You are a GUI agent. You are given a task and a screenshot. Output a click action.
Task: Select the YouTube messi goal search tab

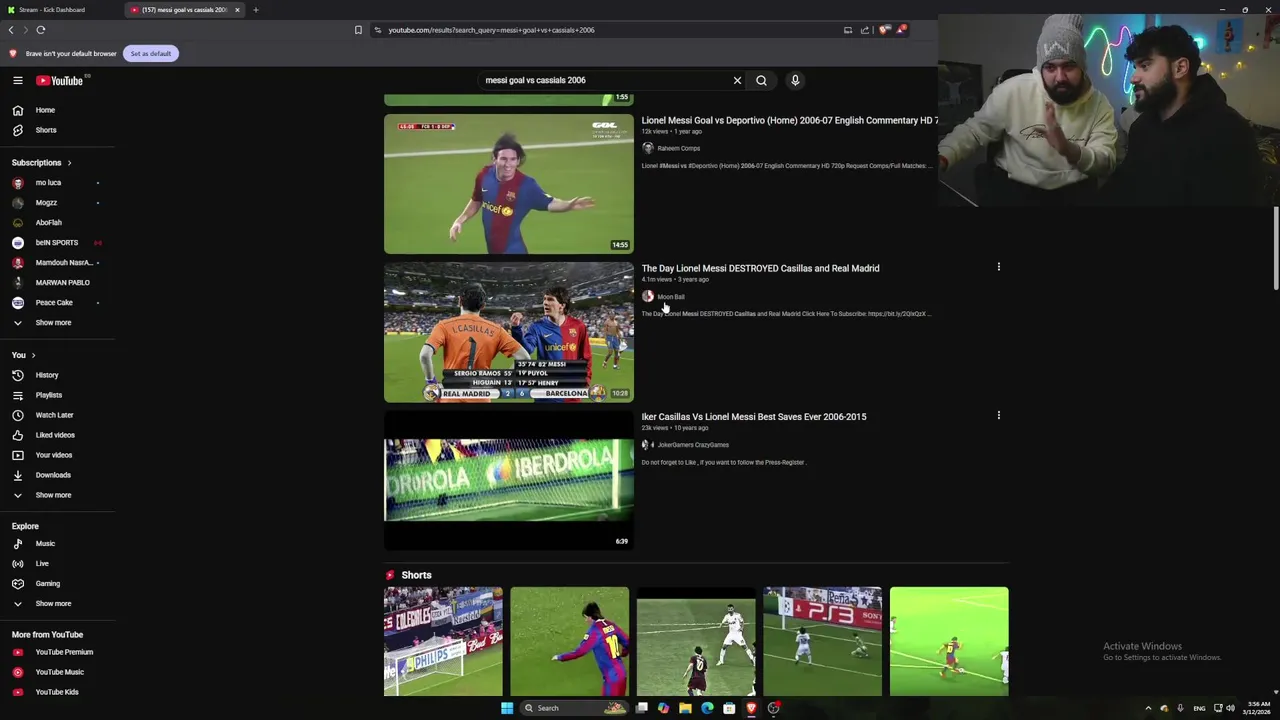(x=182, y=10)
